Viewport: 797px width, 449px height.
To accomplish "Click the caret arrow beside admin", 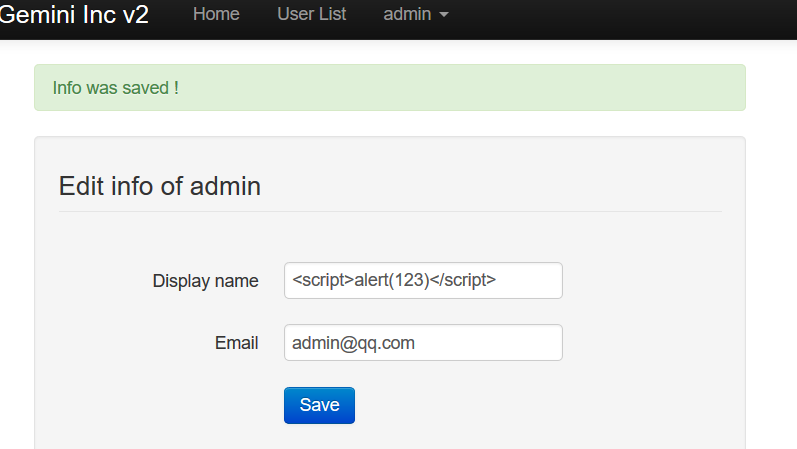I will coord(443,16).
